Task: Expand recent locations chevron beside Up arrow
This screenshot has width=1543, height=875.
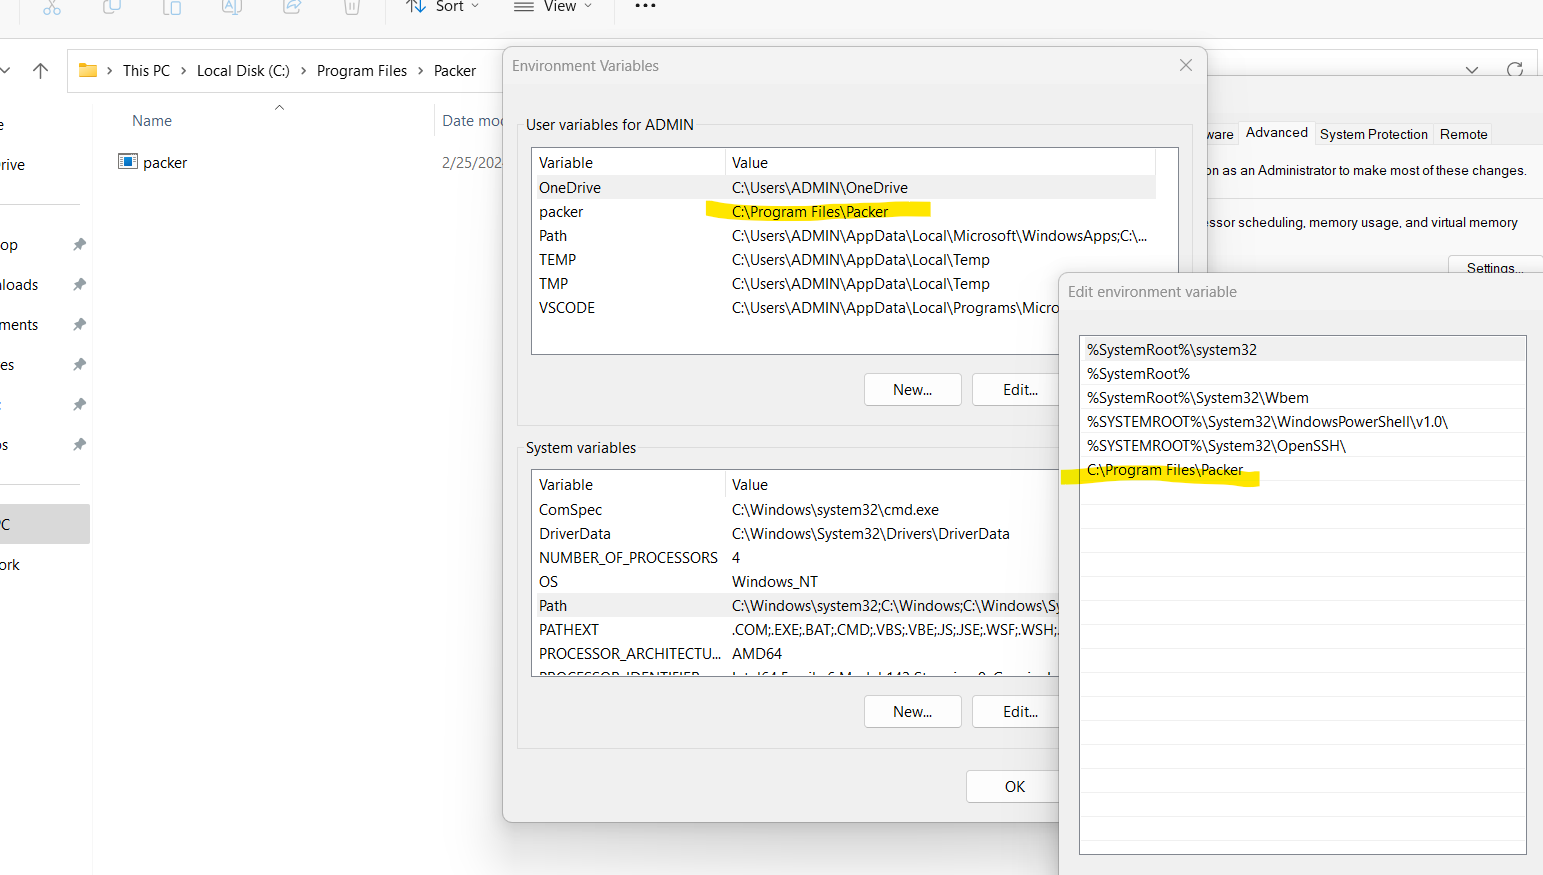Action: point(5,70)
